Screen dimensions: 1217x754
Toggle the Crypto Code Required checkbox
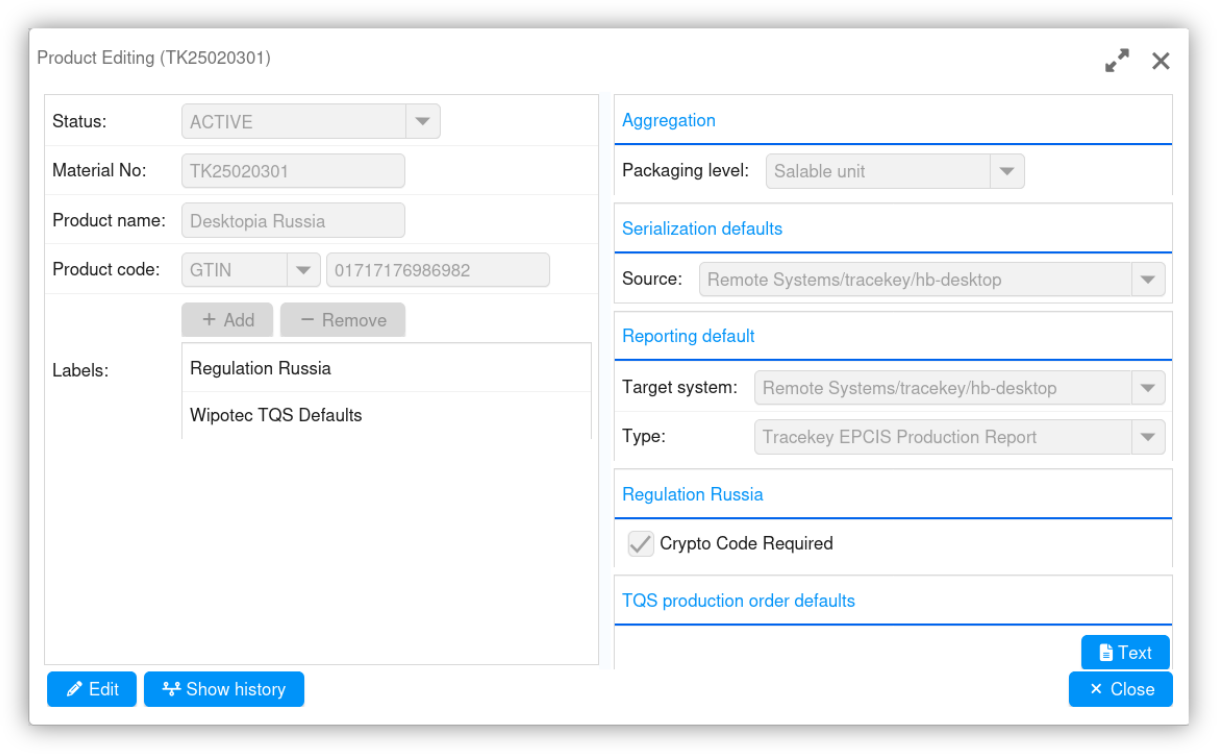[x=640, y=544]
